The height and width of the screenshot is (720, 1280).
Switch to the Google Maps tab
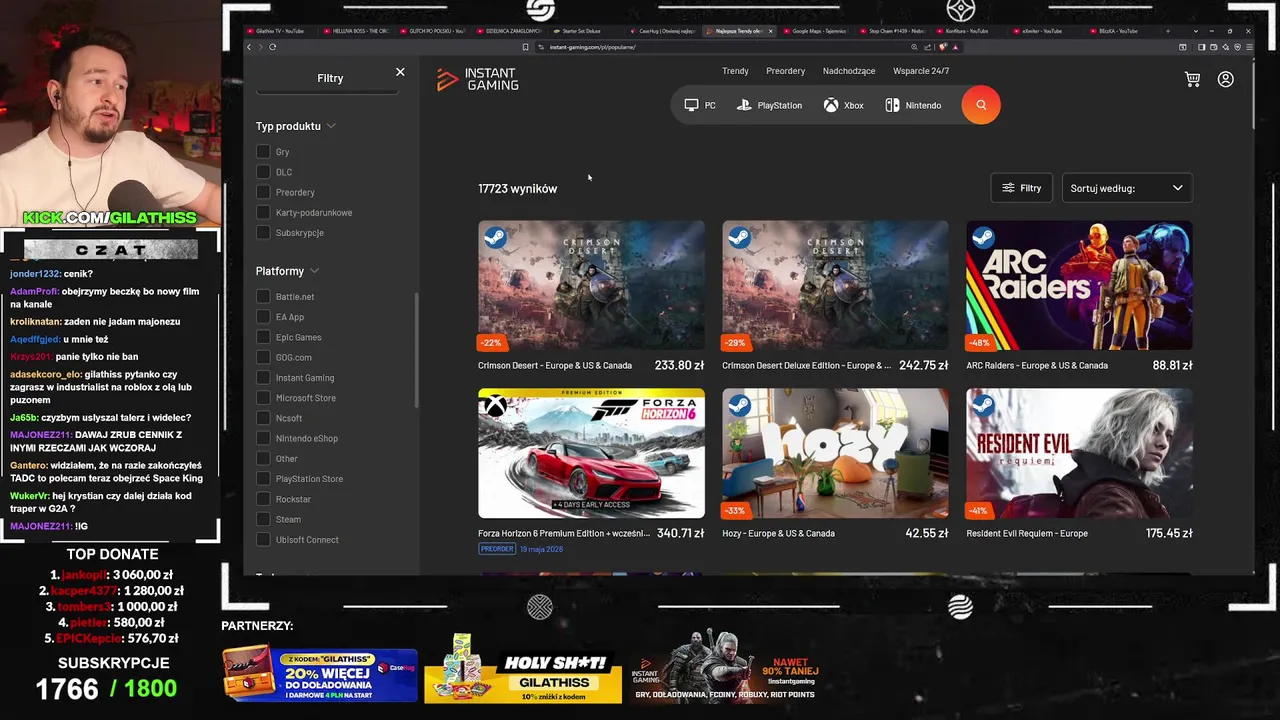(x=818, y=31)
